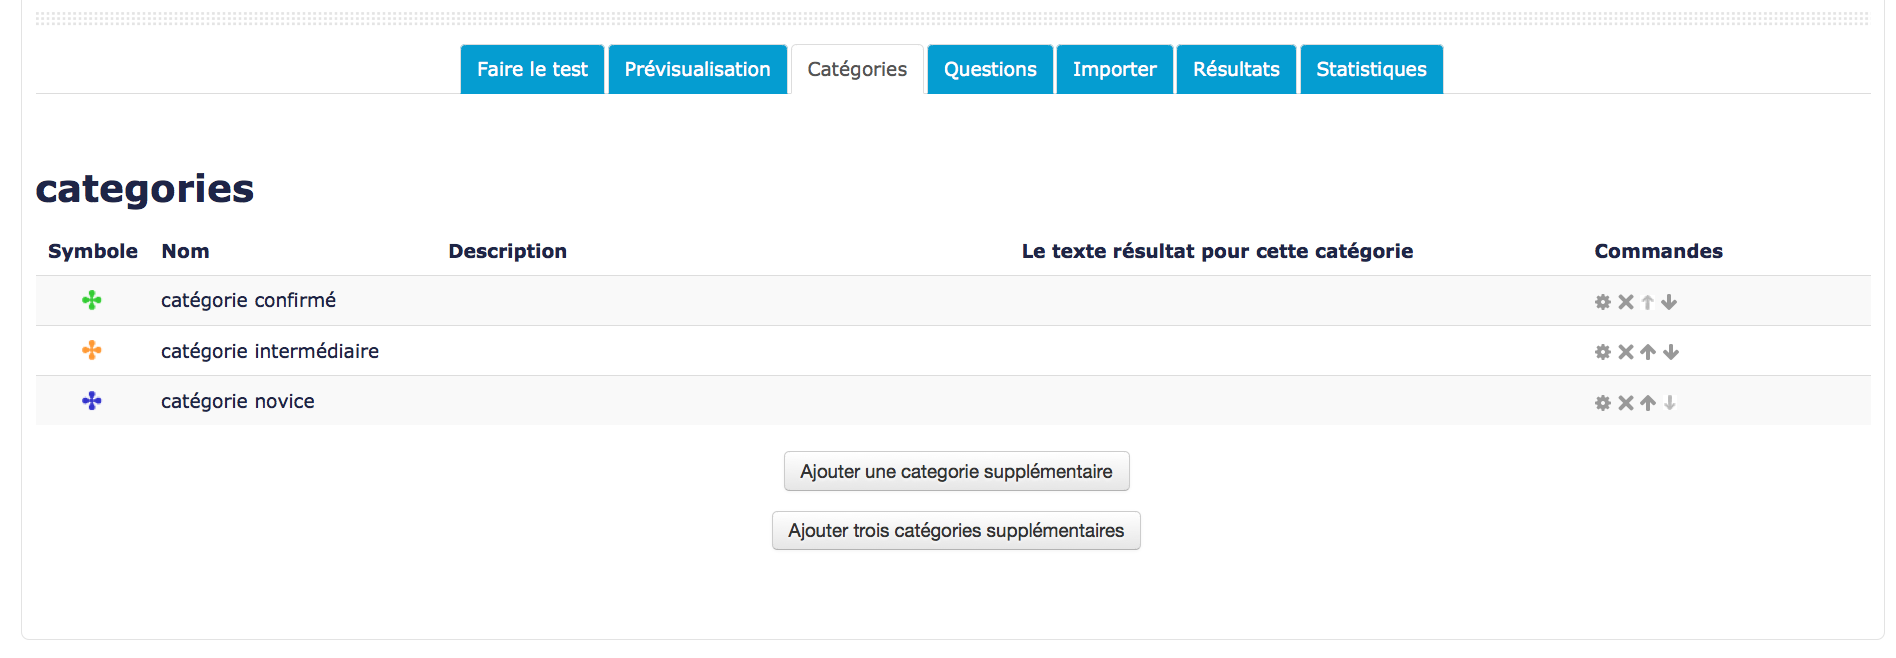Move catégorie intermédiaire down
The height and width of the screenshot is (658, 1896).
click(1670, 352)
